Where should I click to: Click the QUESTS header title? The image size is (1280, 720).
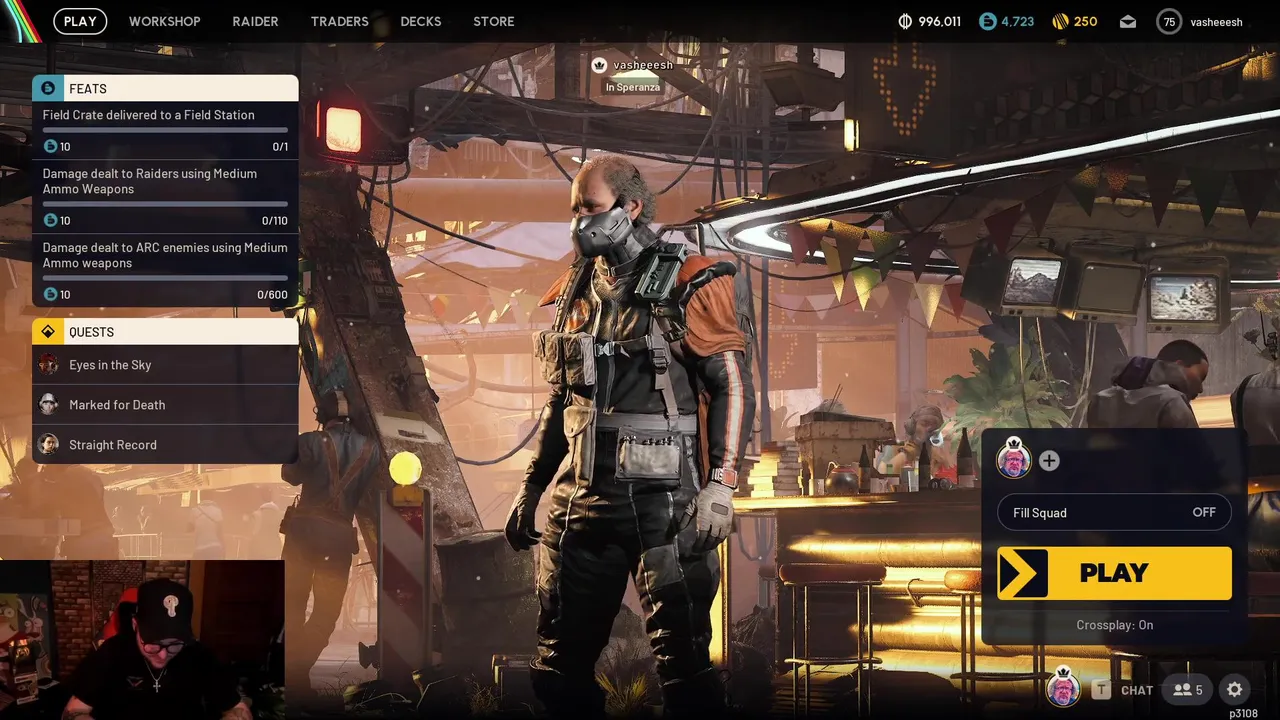91,332
